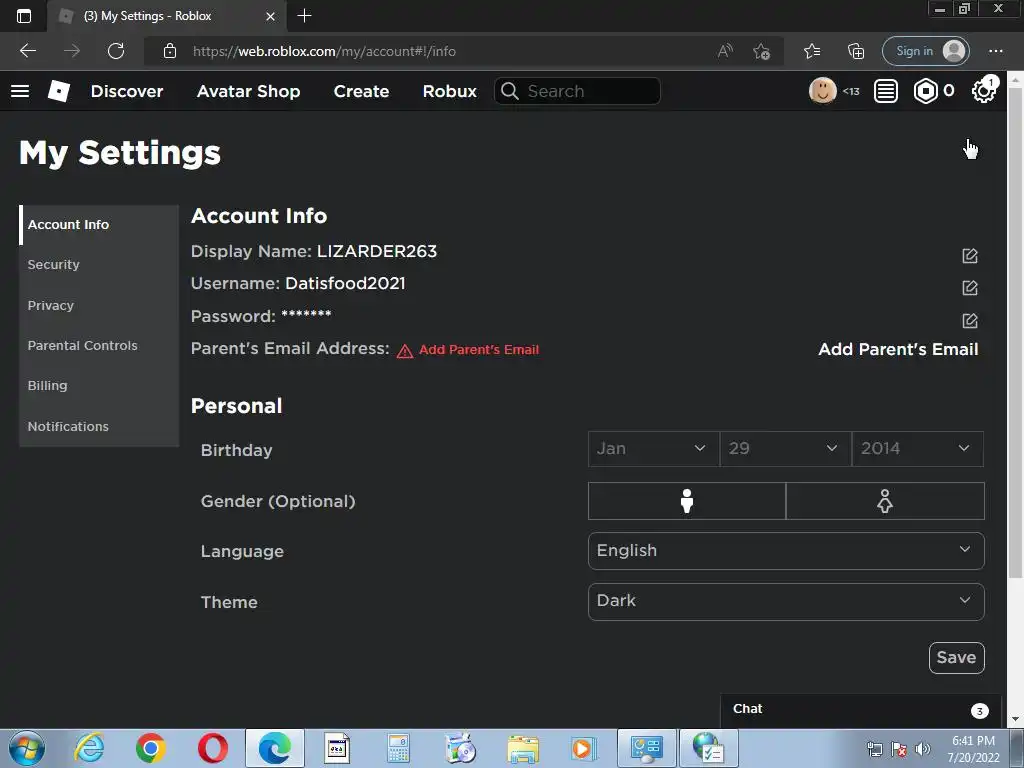1024x768 pixels.
Task: Go to Avatar Shop
Action: (248, 91)
